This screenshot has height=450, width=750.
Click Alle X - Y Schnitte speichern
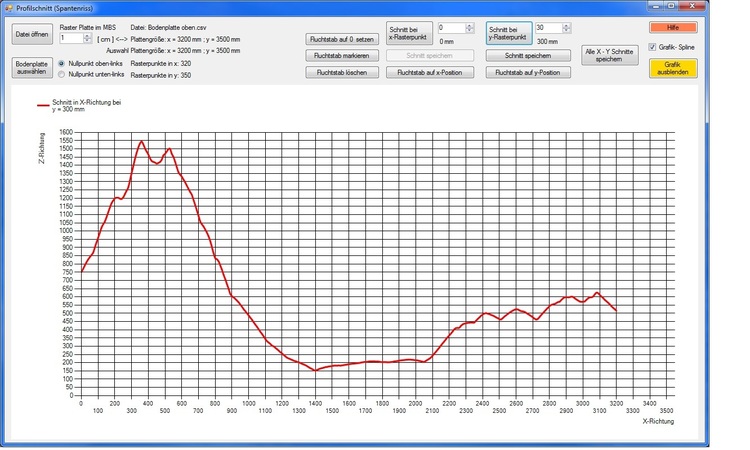tap(610, 55)
